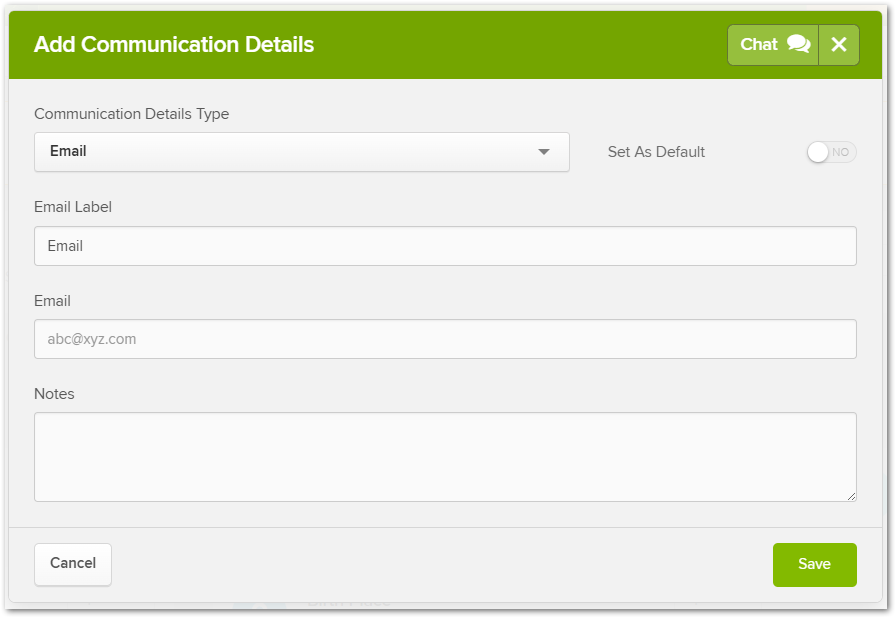Click the white knob on default toggle
Screen dimensions: 896x618
click(x=819, y=152)
